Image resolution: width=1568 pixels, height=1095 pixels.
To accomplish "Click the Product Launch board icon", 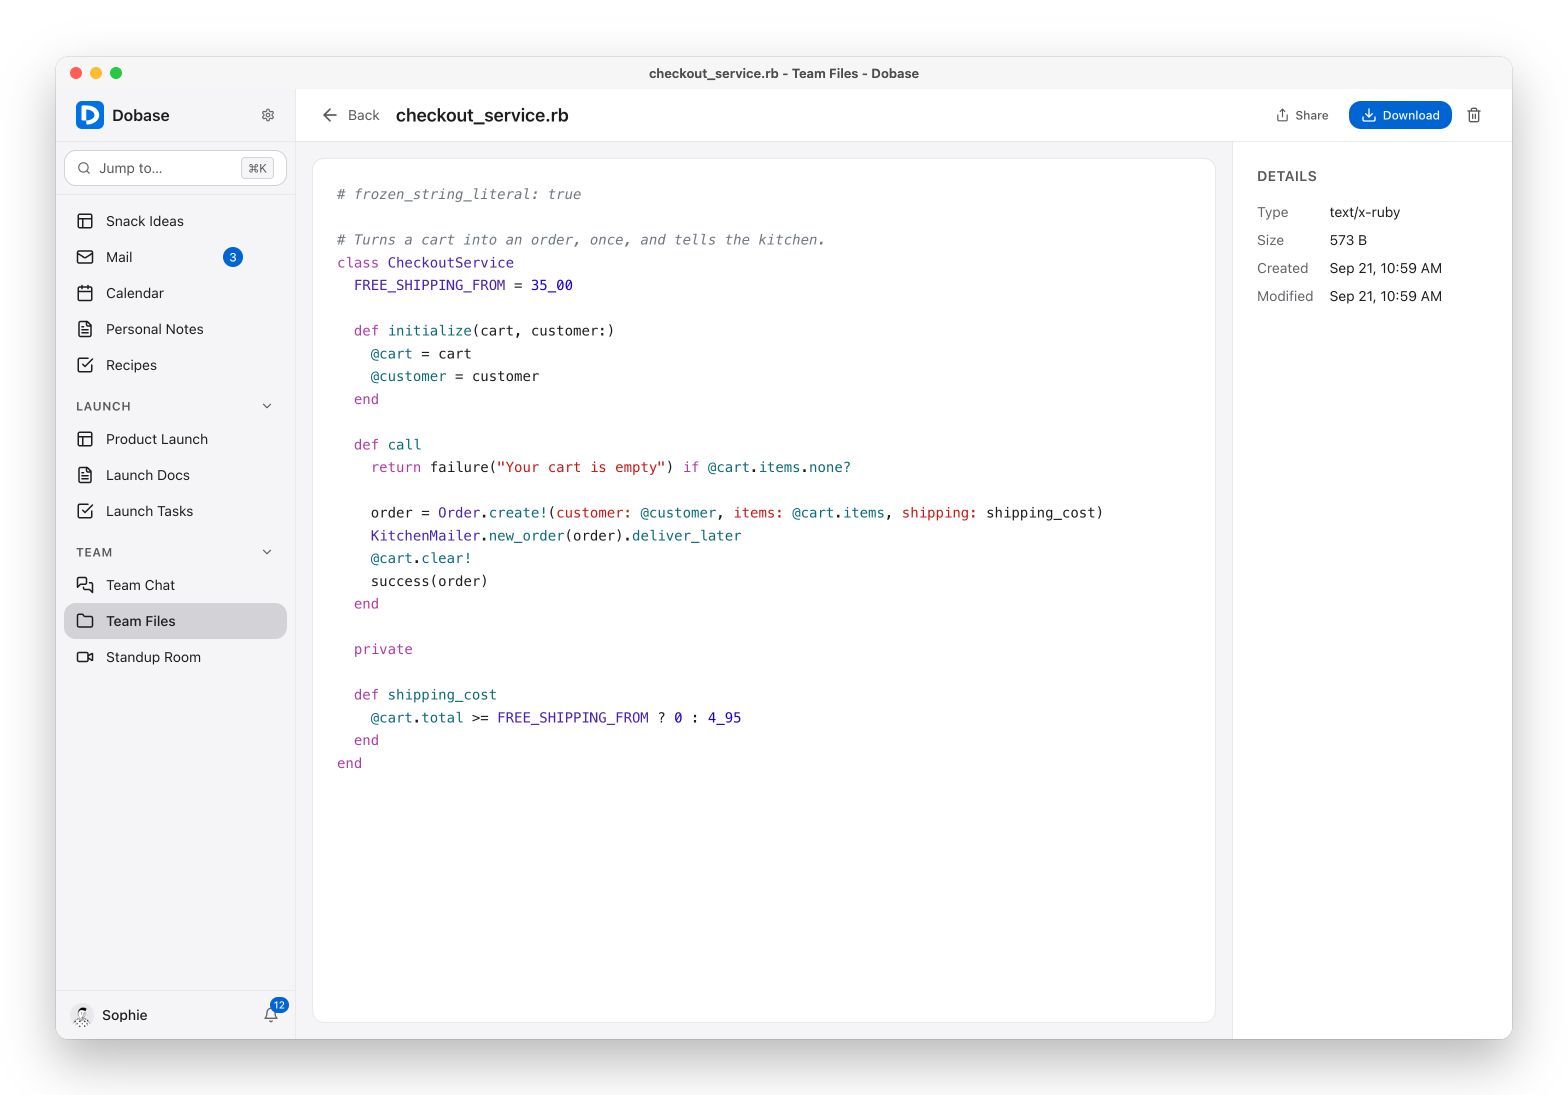I will point(85,439).
